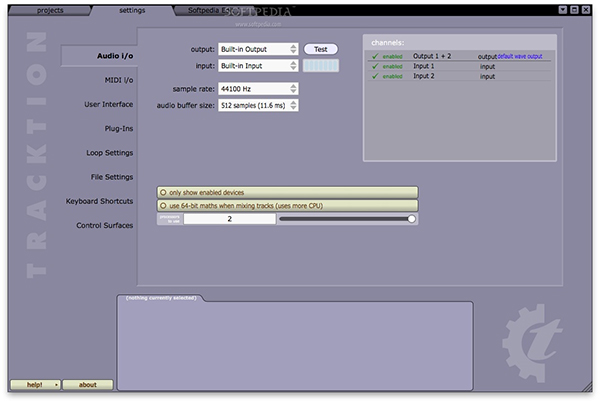600x403 pixels.
Task: Maximize the Tracktion window
Action: pyautogui.click(x=574, y=10)
